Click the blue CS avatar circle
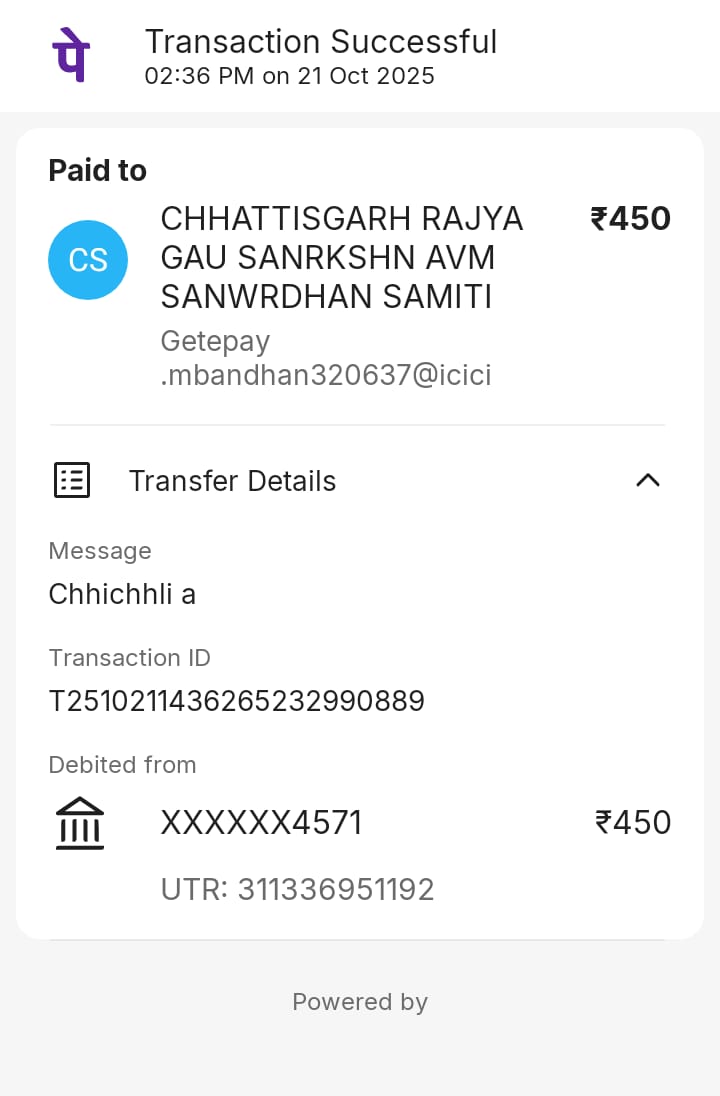Viewport: 720px width, 1096px height. 88,260
